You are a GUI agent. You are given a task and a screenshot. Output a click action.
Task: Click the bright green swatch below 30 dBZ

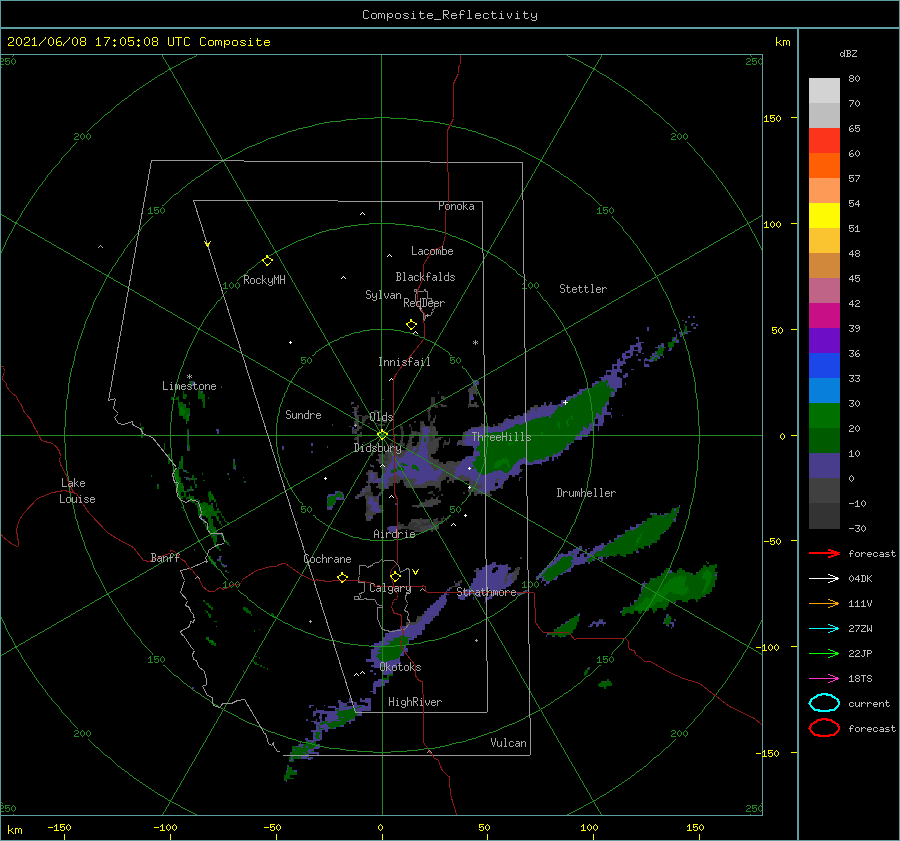[824, 415]
